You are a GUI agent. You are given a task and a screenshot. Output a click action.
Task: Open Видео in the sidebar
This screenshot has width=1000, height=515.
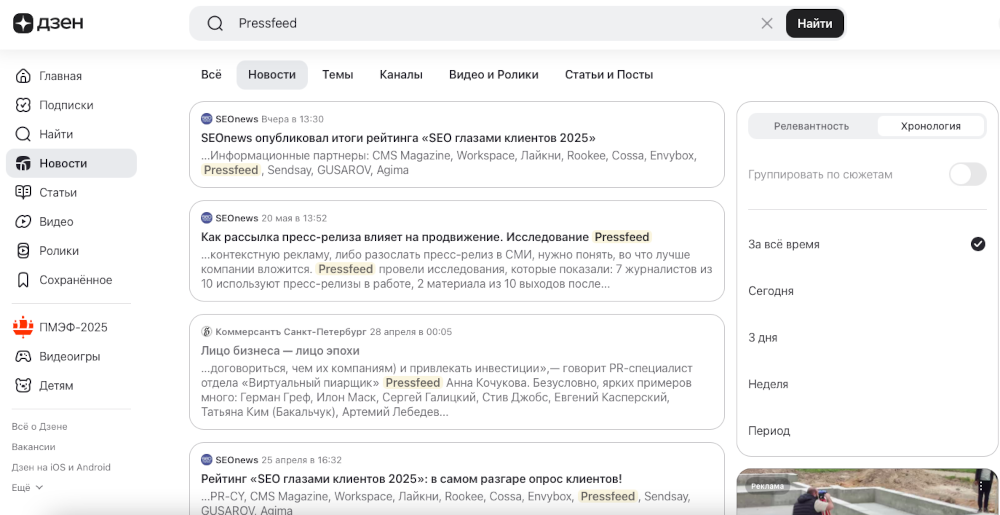(x=71, y=222)
